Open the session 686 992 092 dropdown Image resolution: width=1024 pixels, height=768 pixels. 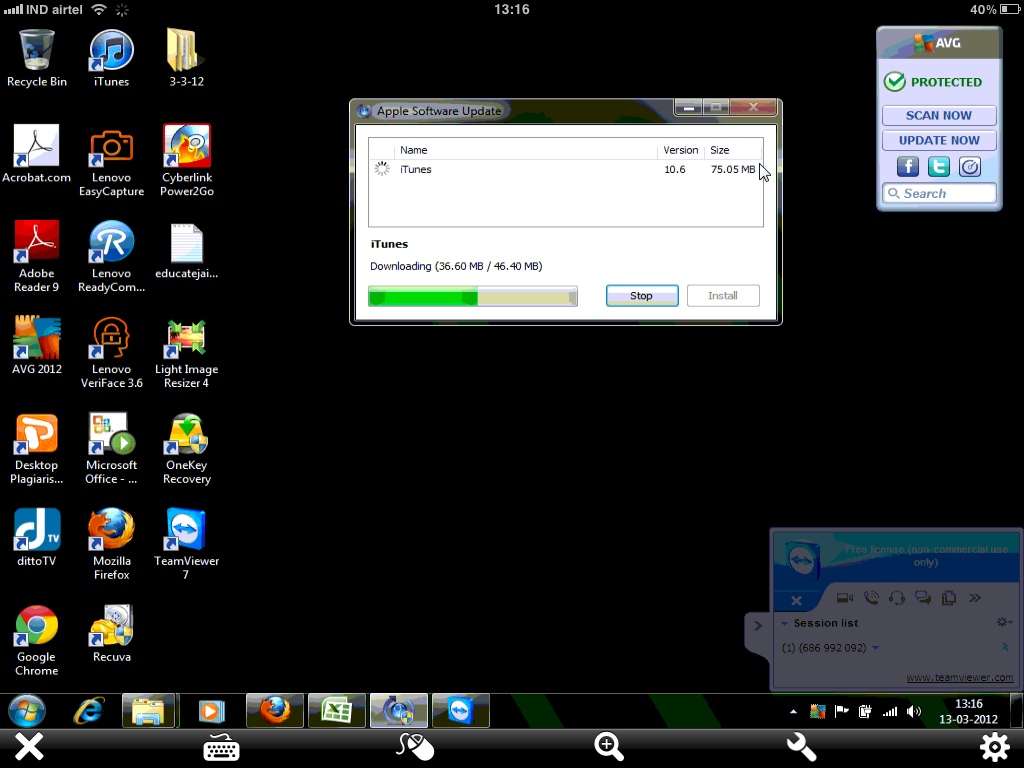875,648
